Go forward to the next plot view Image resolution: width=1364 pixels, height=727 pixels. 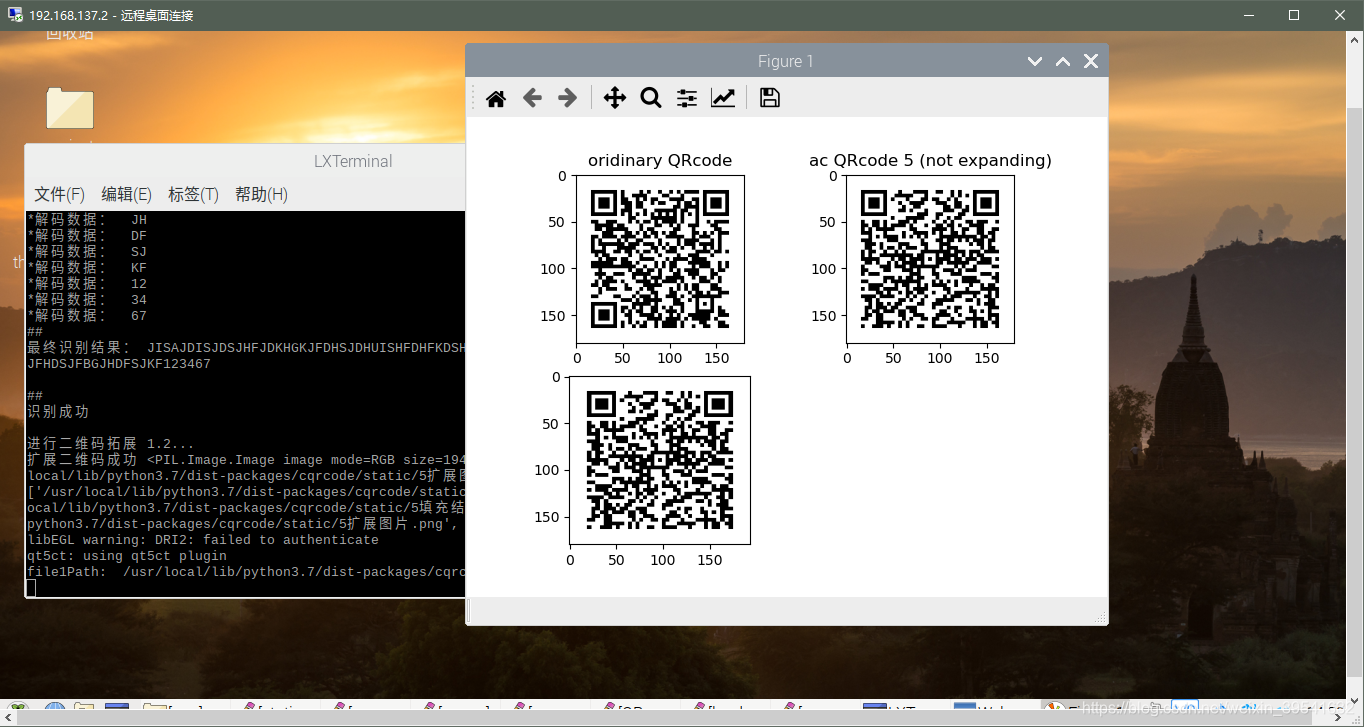click(x=567, y=98)
